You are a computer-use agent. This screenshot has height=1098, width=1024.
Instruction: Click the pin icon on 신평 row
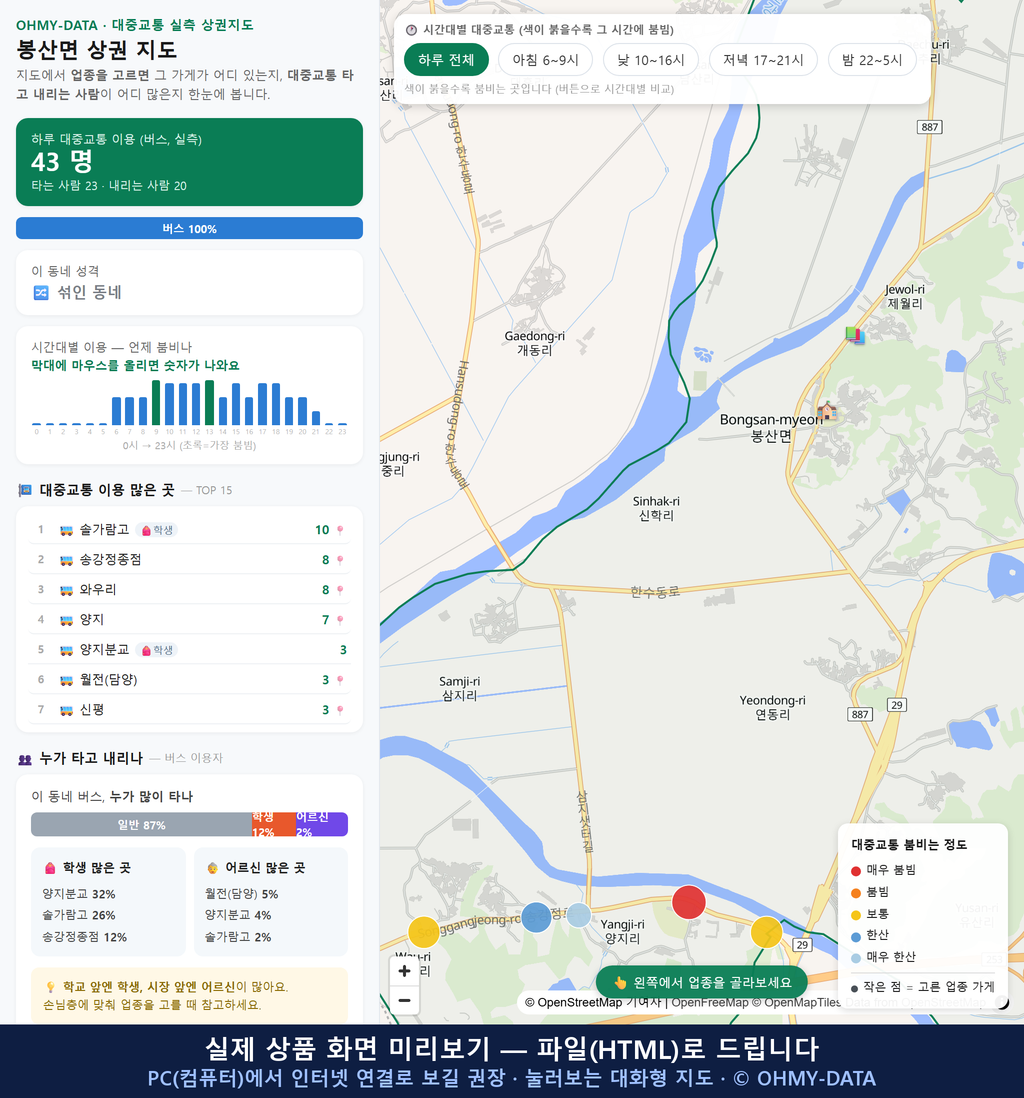click(x=340, y=710)
